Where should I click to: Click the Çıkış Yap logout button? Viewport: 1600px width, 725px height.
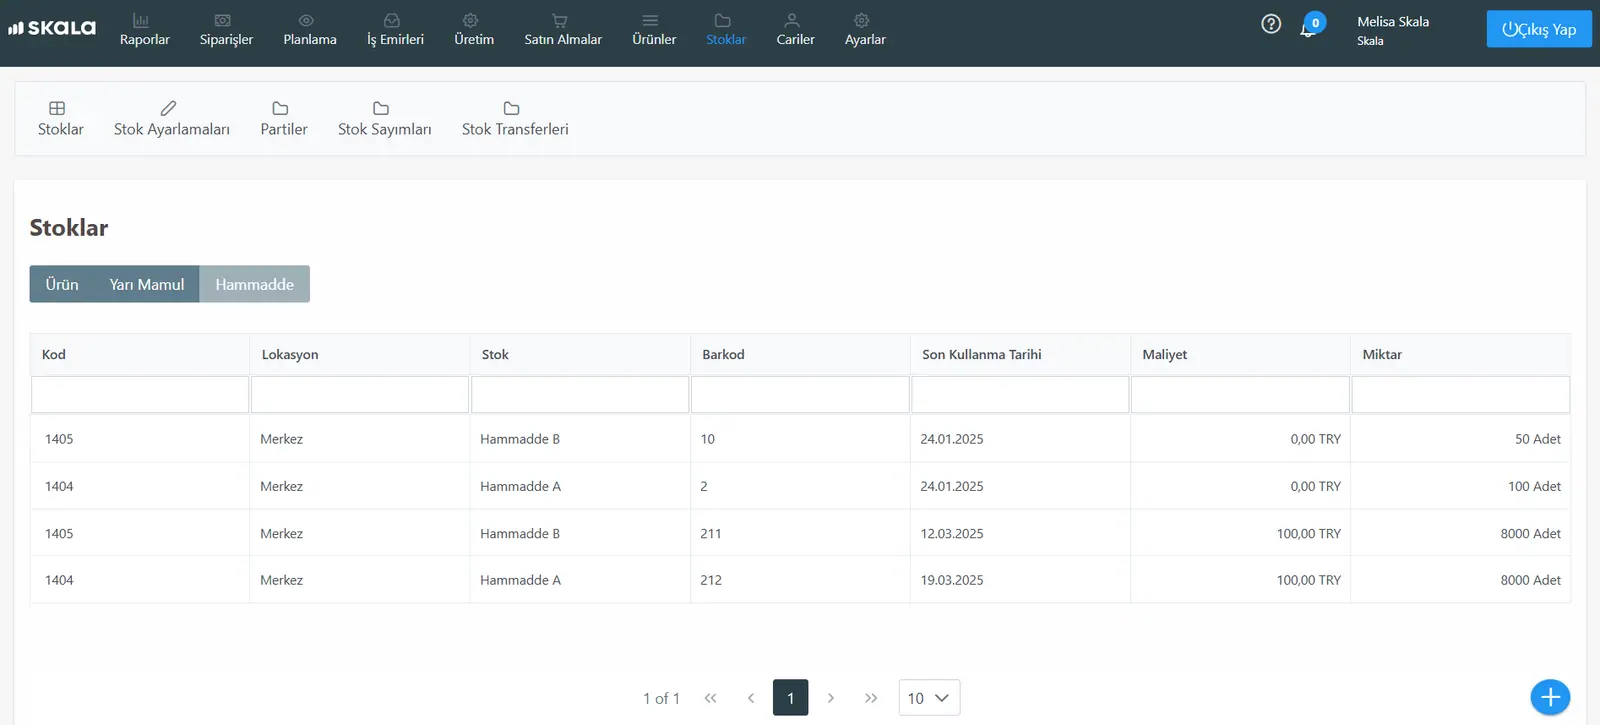[x=1539, y=29]
